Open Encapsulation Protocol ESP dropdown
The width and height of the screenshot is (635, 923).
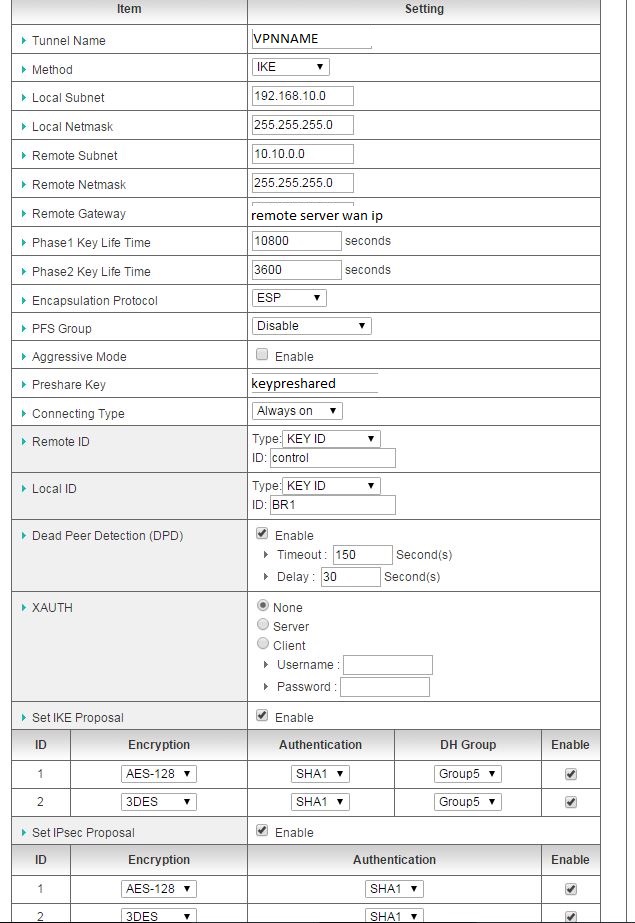tap(290, 298)
